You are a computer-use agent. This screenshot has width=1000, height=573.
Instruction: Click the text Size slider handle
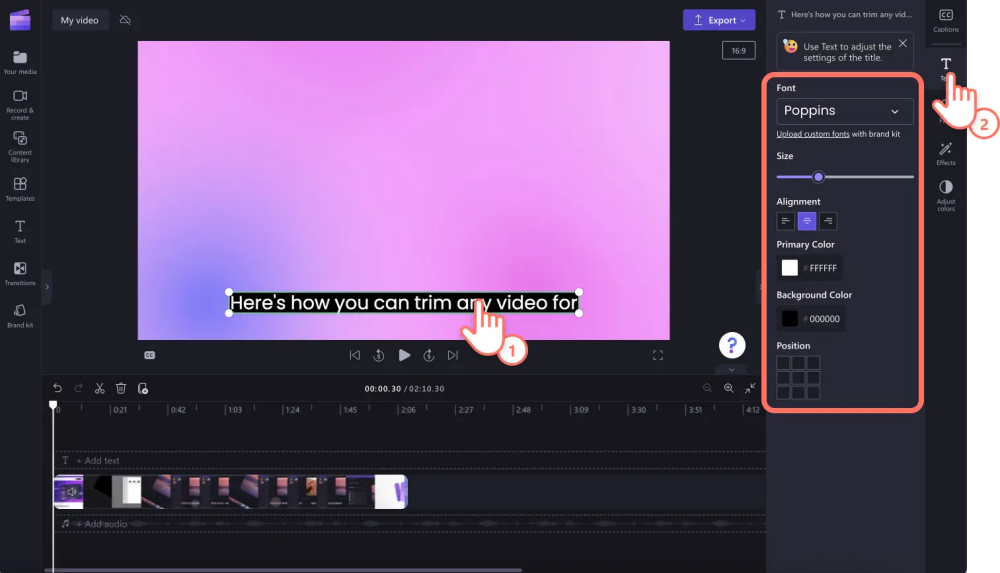point(818,177)
